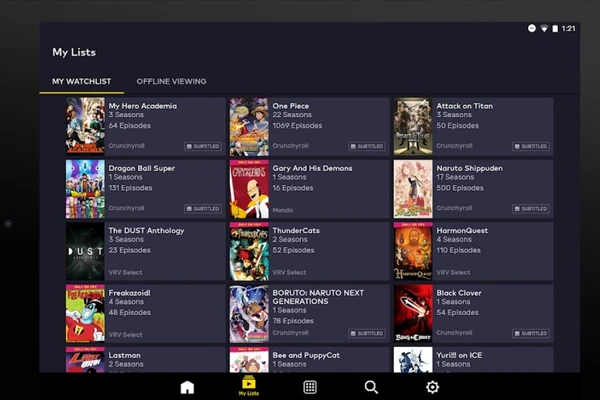Click VRV Select label under HarmonQuest
Viewport: 600px width, 400px height.
point(453,273)
